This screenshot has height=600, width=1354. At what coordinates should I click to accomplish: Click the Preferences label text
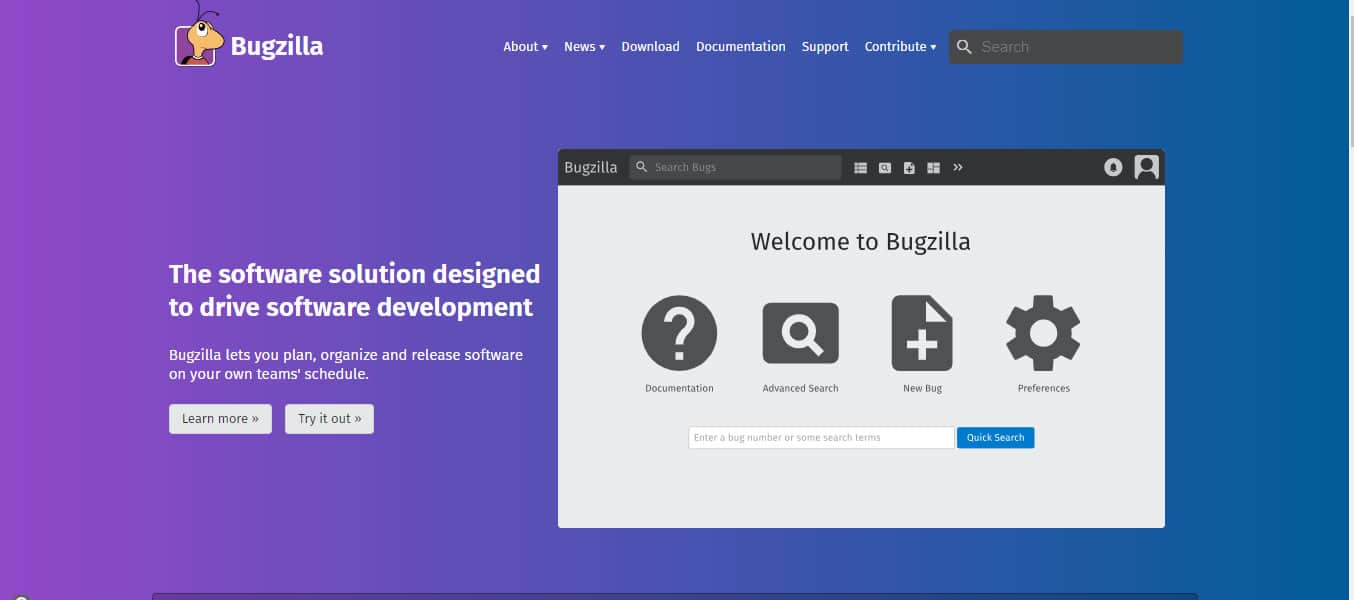(1043, 388)
